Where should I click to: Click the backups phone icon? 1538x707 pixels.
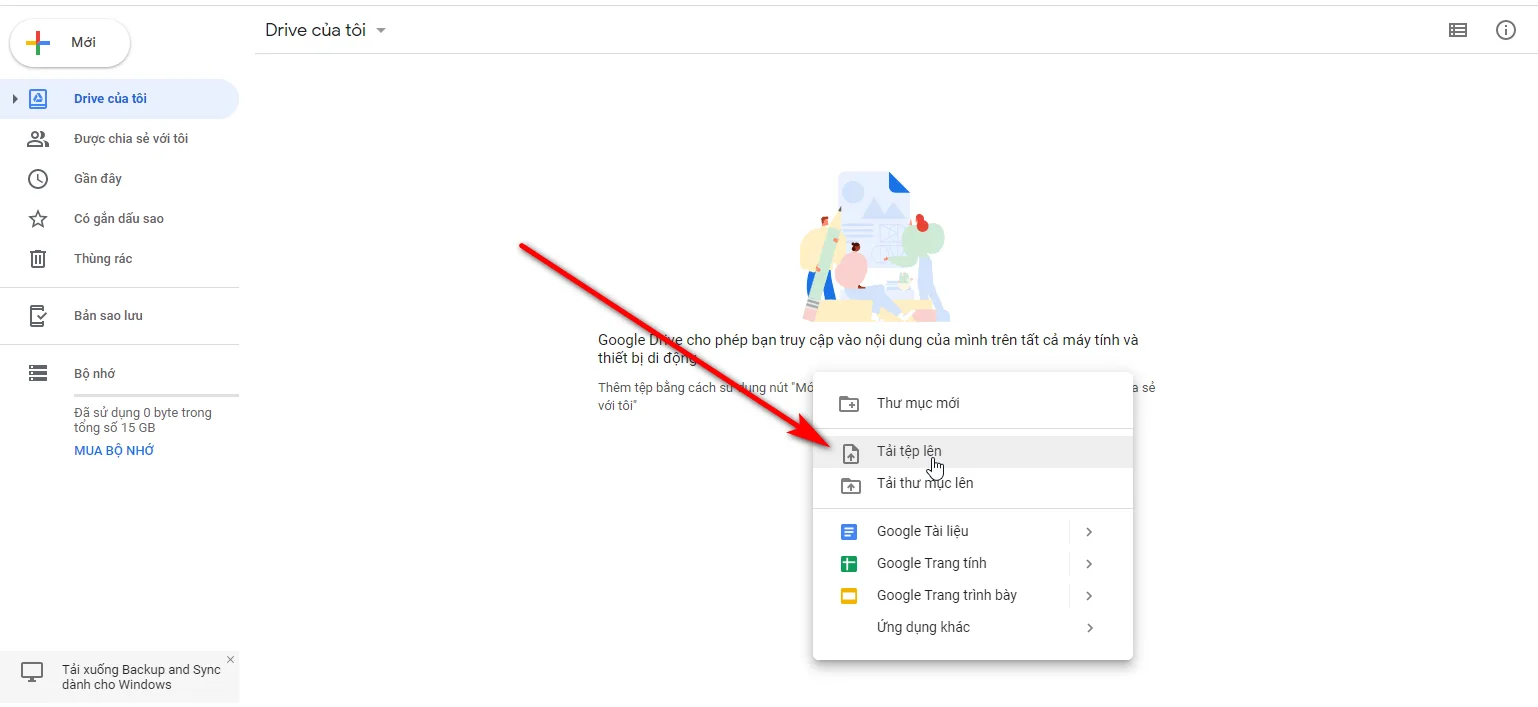pyautogui.click(x=38, y=316)
